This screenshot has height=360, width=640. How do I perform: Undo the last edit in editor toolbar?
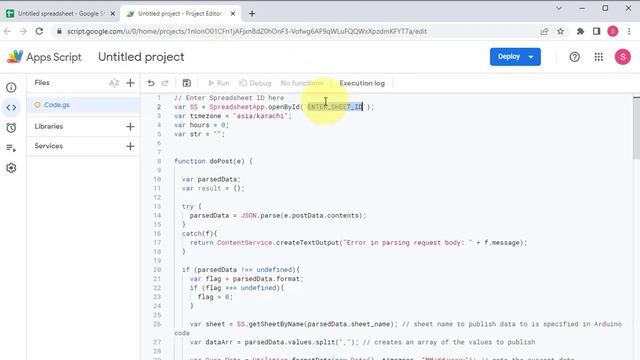(x=151, y=83)
